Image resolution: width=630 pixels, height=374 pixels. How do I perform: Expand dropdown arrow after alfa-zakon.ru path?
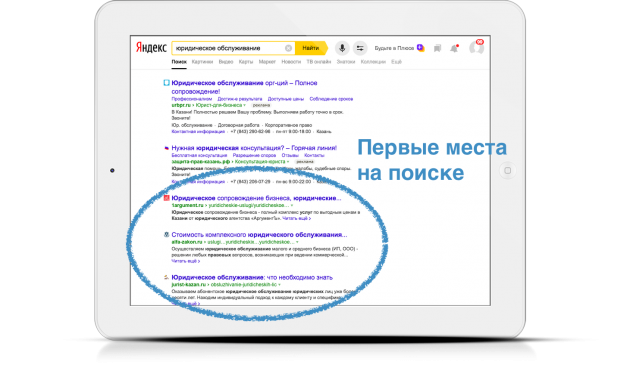click(297, 242)
